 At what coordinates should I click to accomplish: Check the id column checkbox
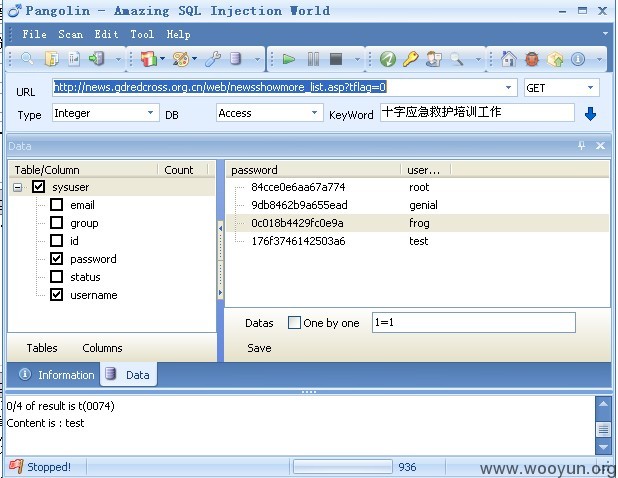point(56,240)
